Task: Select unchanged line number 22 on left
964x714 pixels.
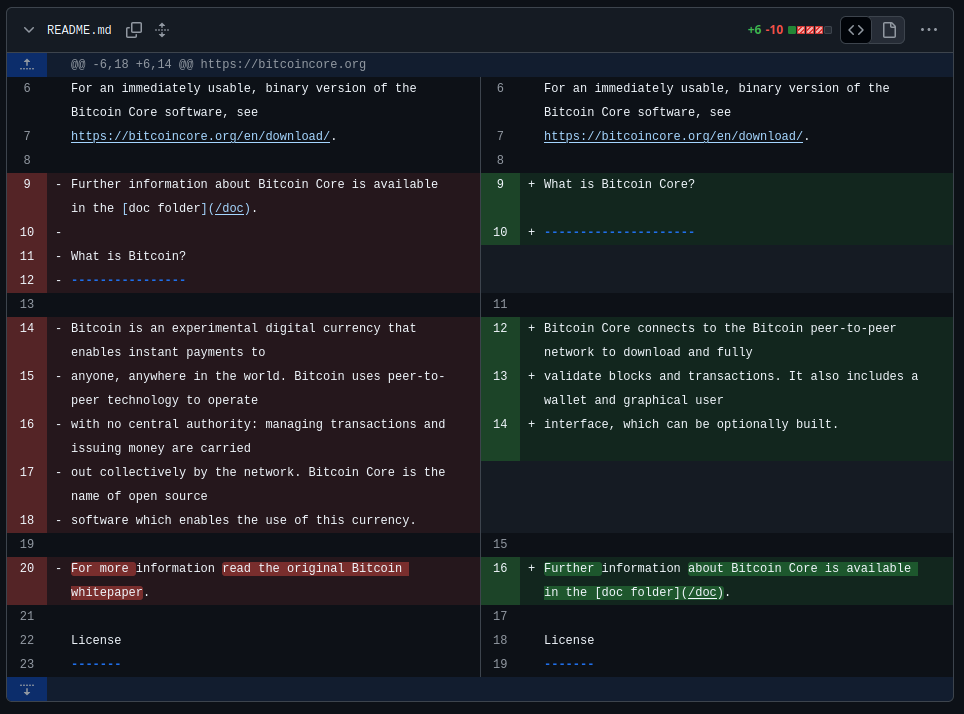Action: coord(27,640)
